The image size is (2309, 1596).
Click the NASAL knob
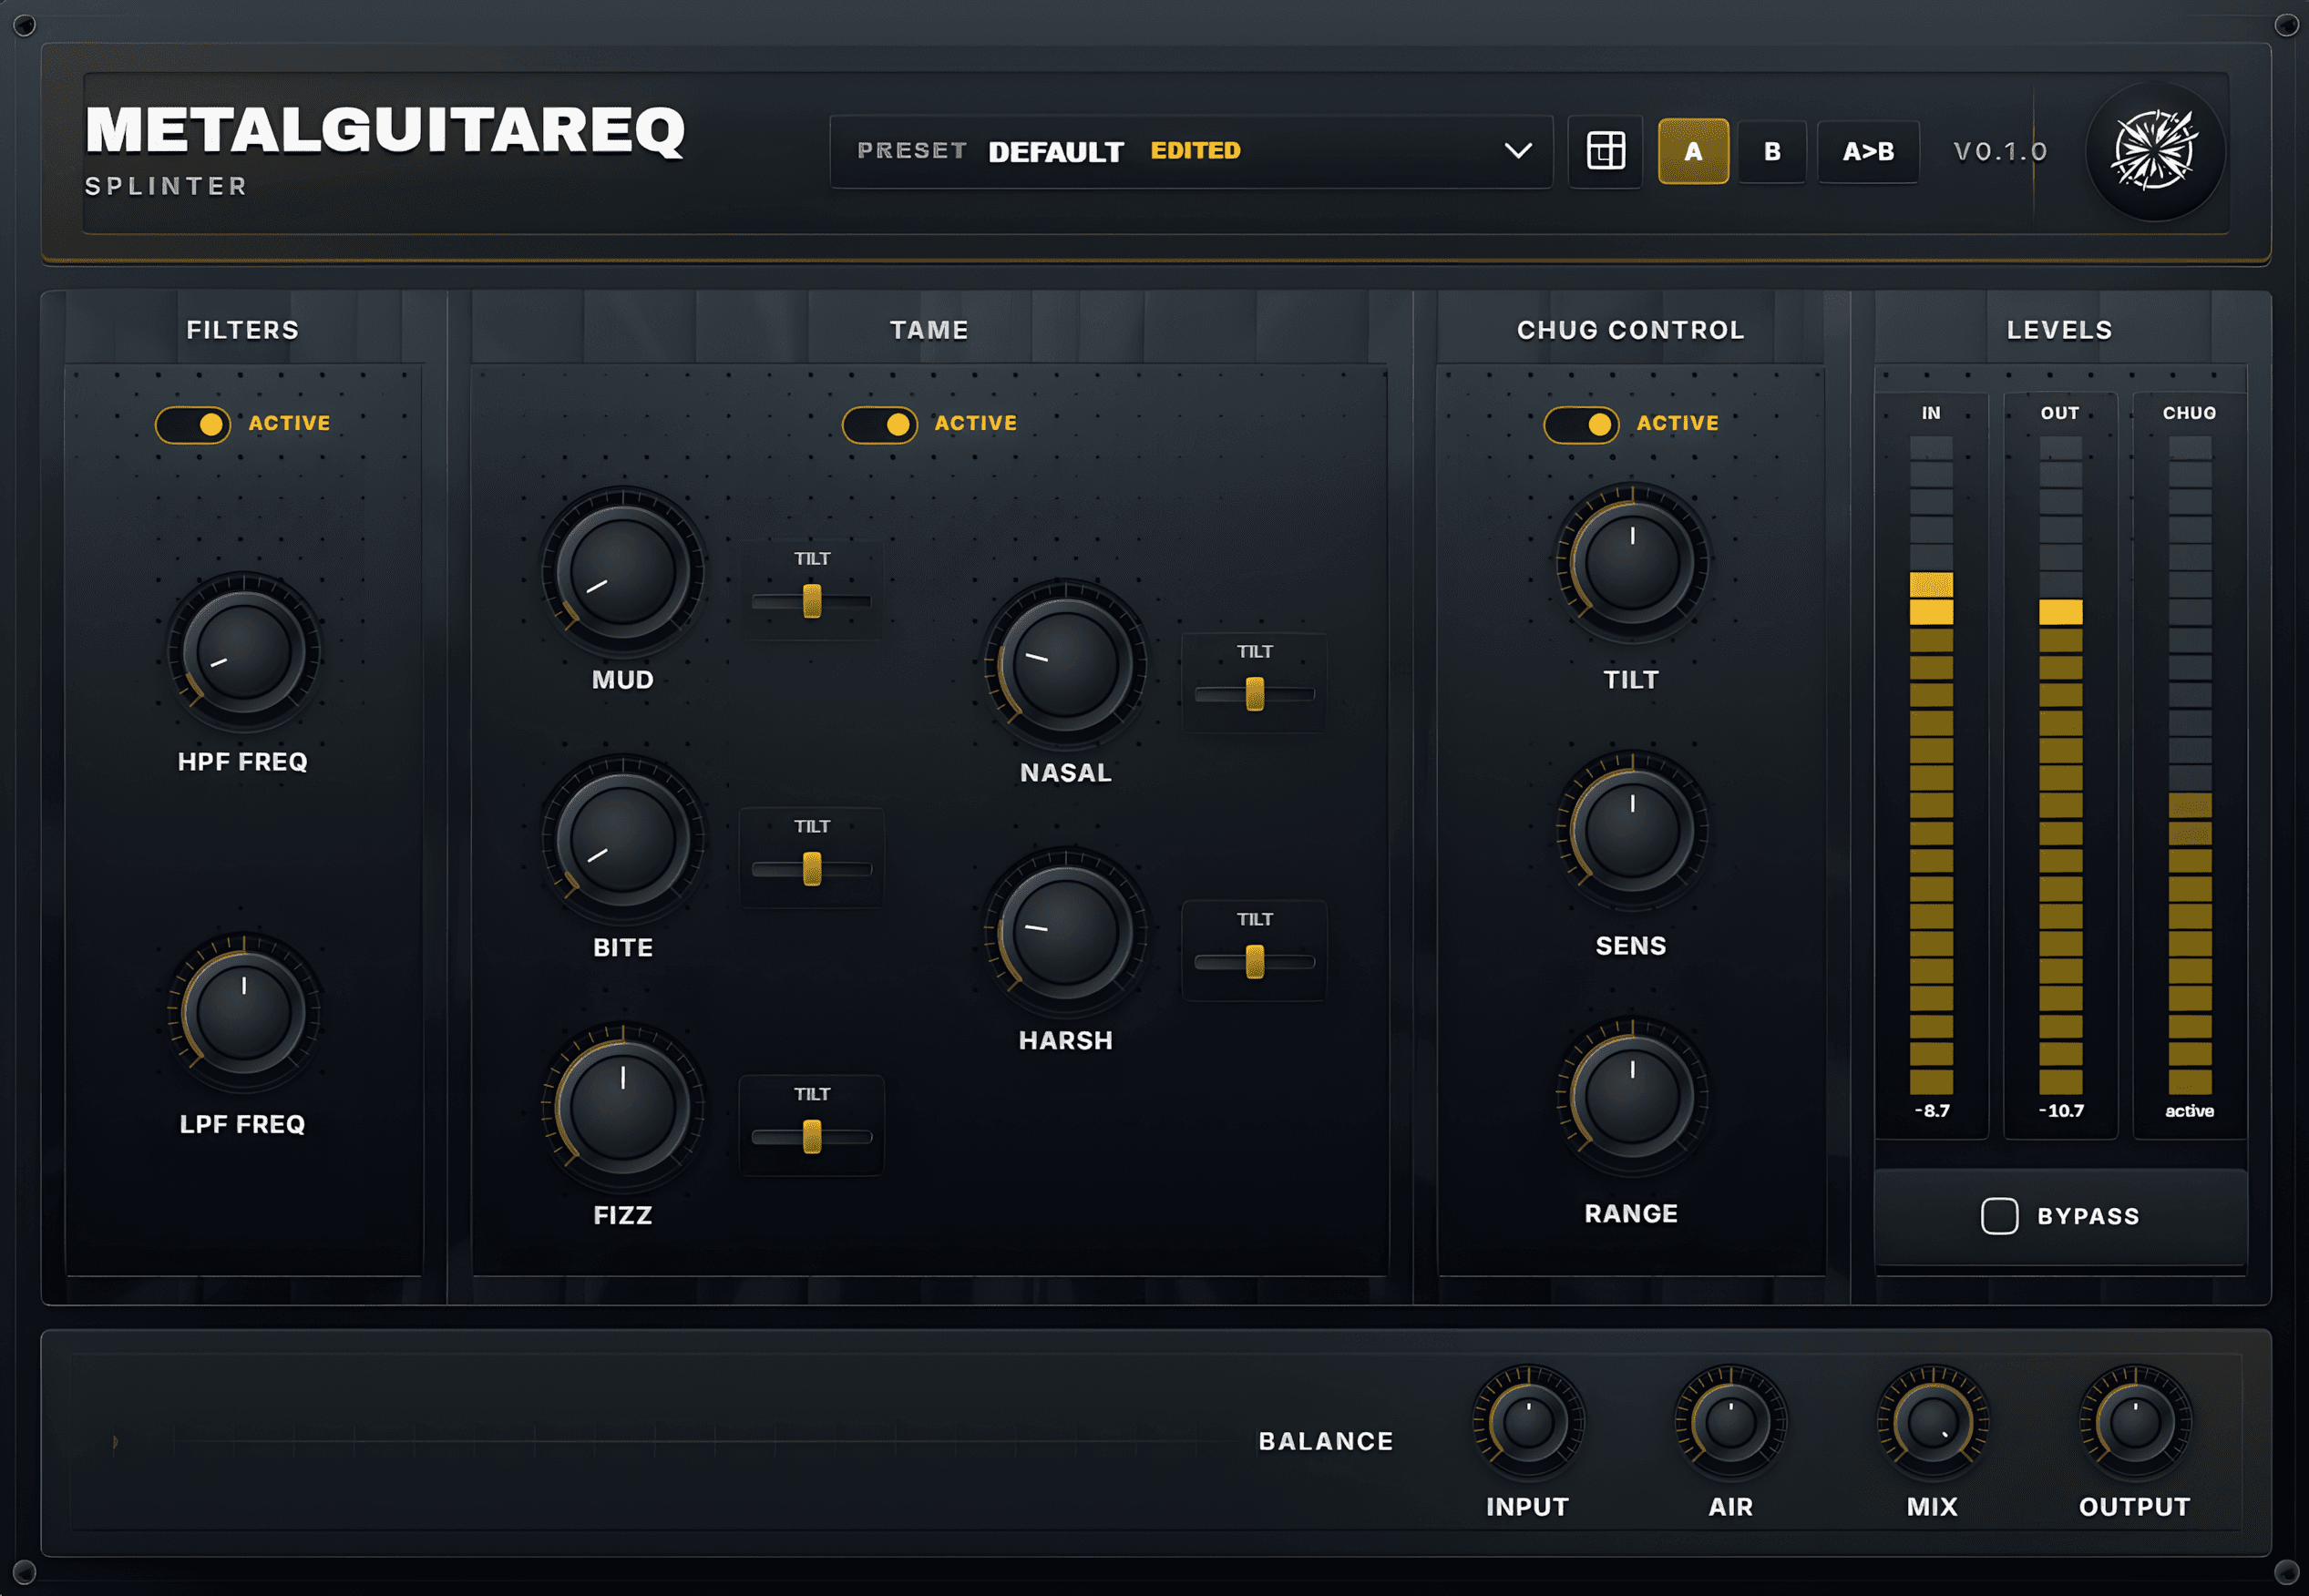click(1065, 663)
